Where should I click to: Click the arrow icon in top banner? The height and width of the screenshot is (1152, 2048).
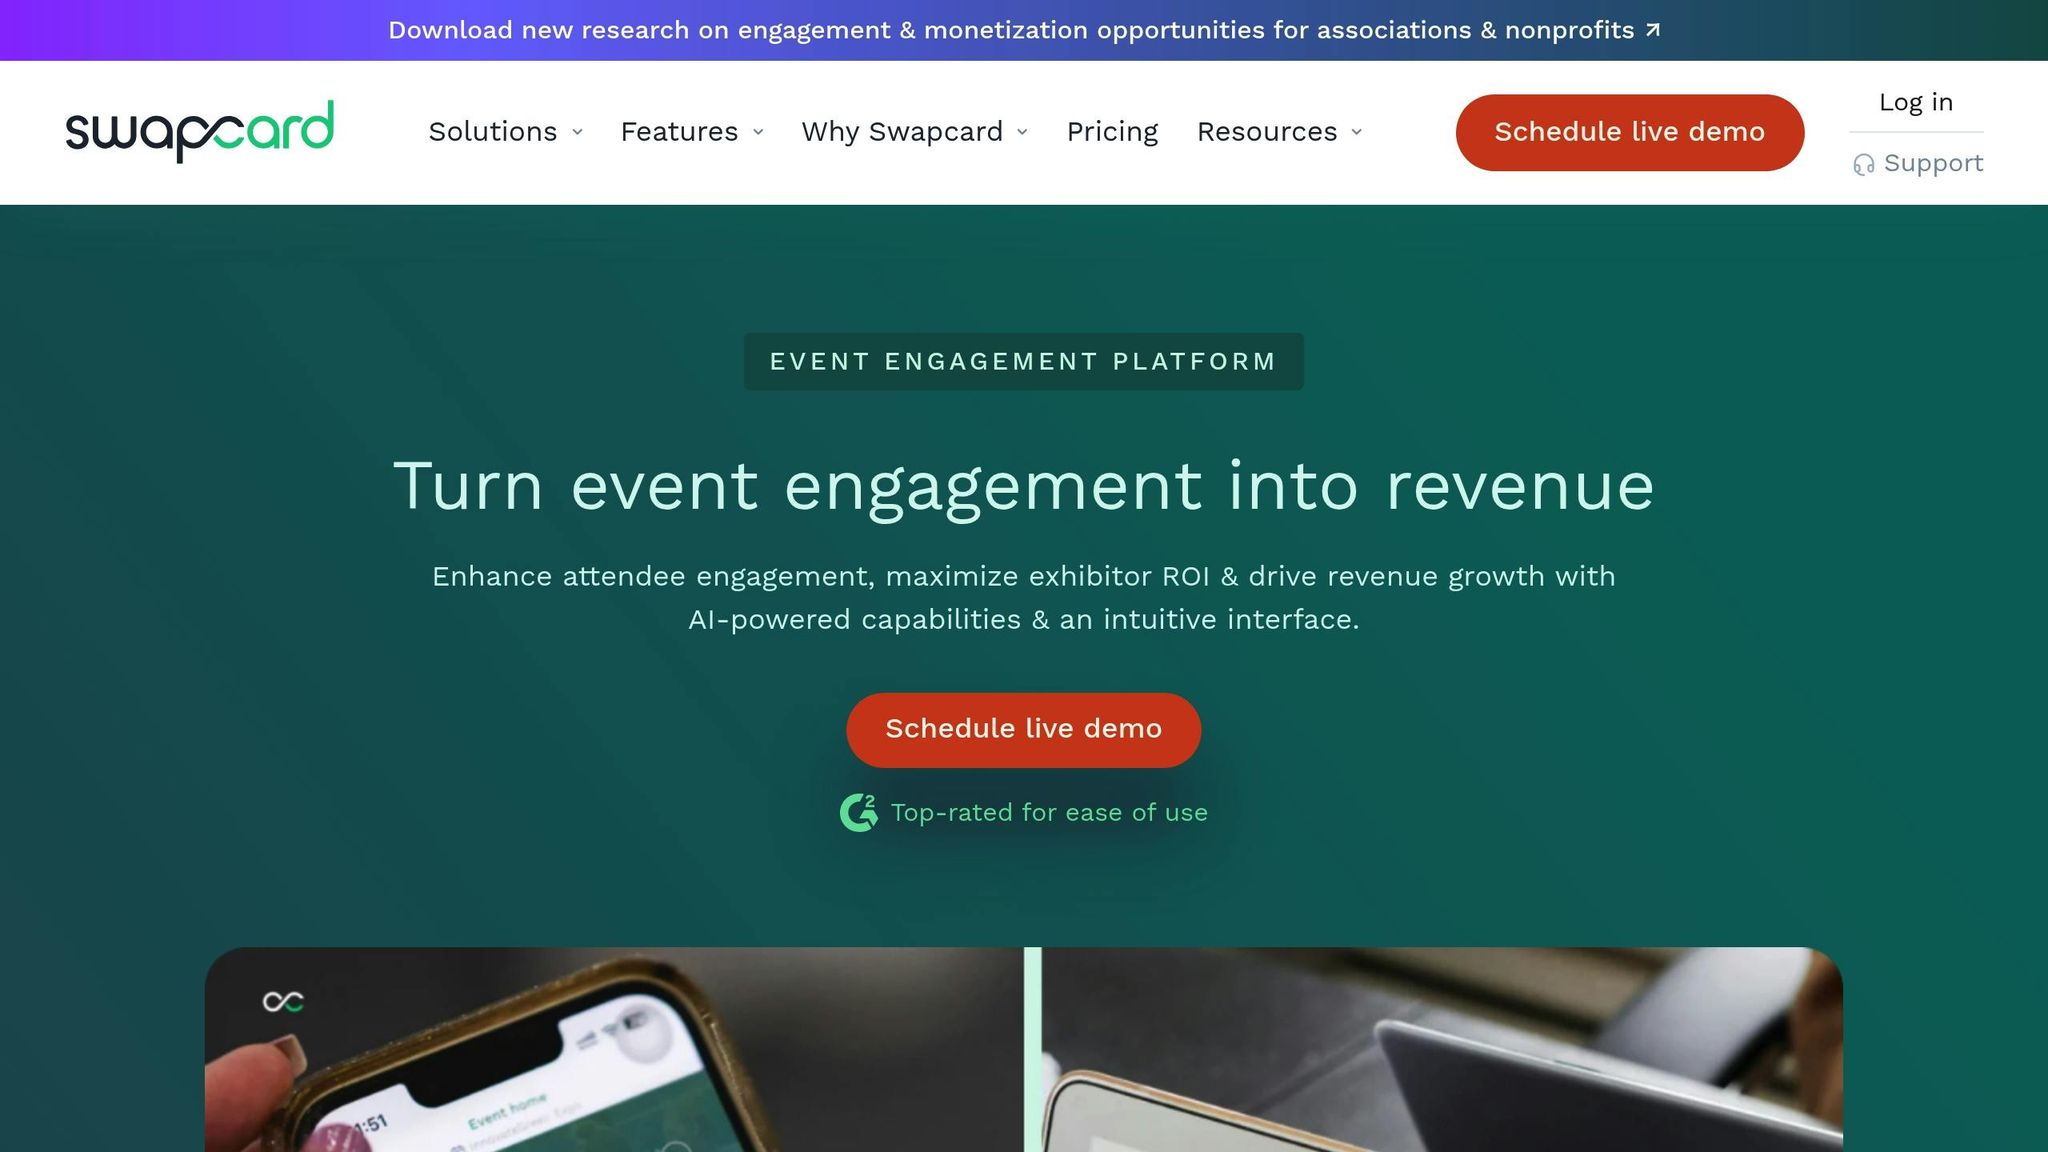pos(1653,30)
